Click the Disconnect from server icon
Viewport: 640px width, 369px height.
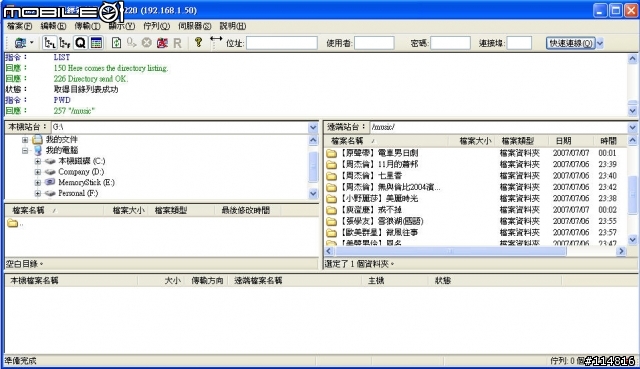tap(162, 43)
